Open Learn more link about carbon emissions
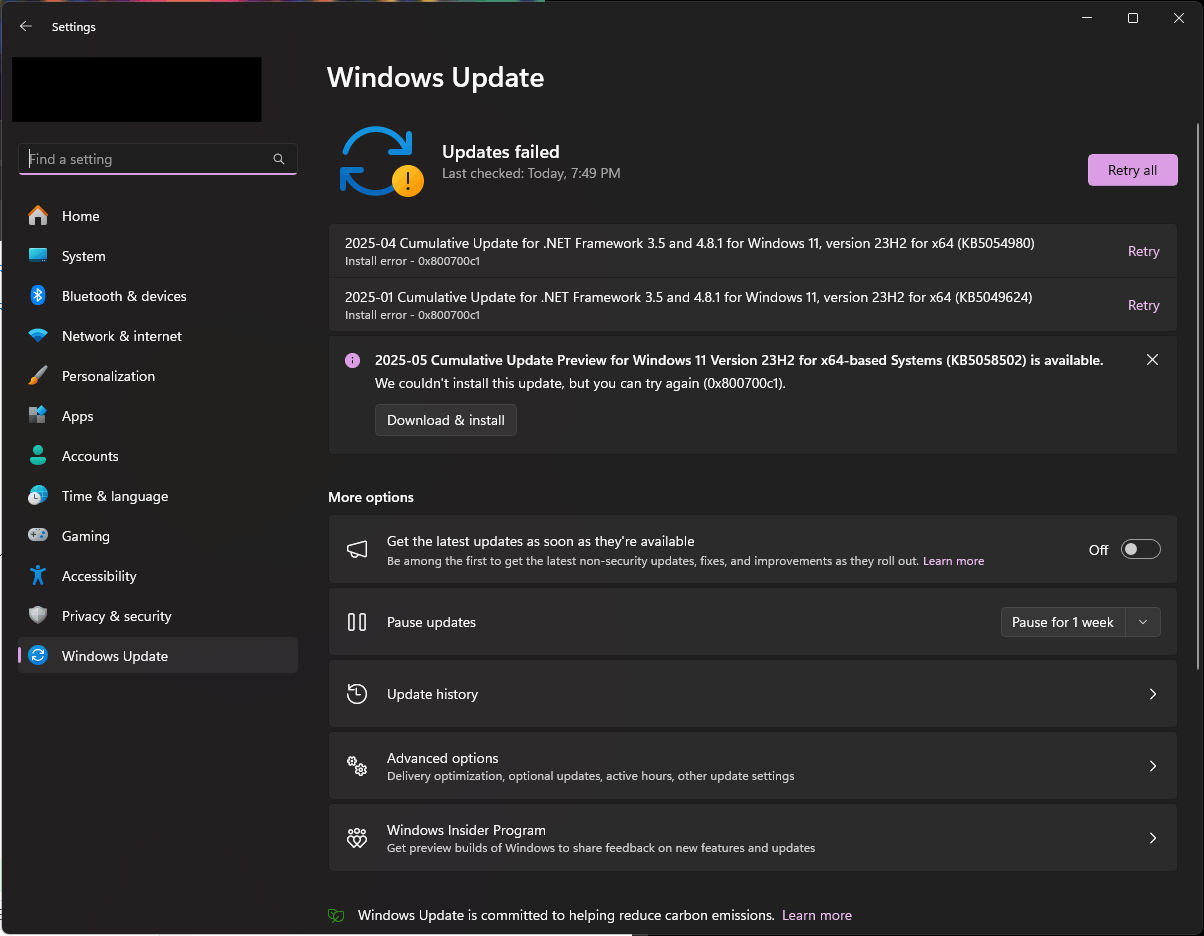Image resolution: width=1204 pixels, height=936 pixels. point(817,915)
